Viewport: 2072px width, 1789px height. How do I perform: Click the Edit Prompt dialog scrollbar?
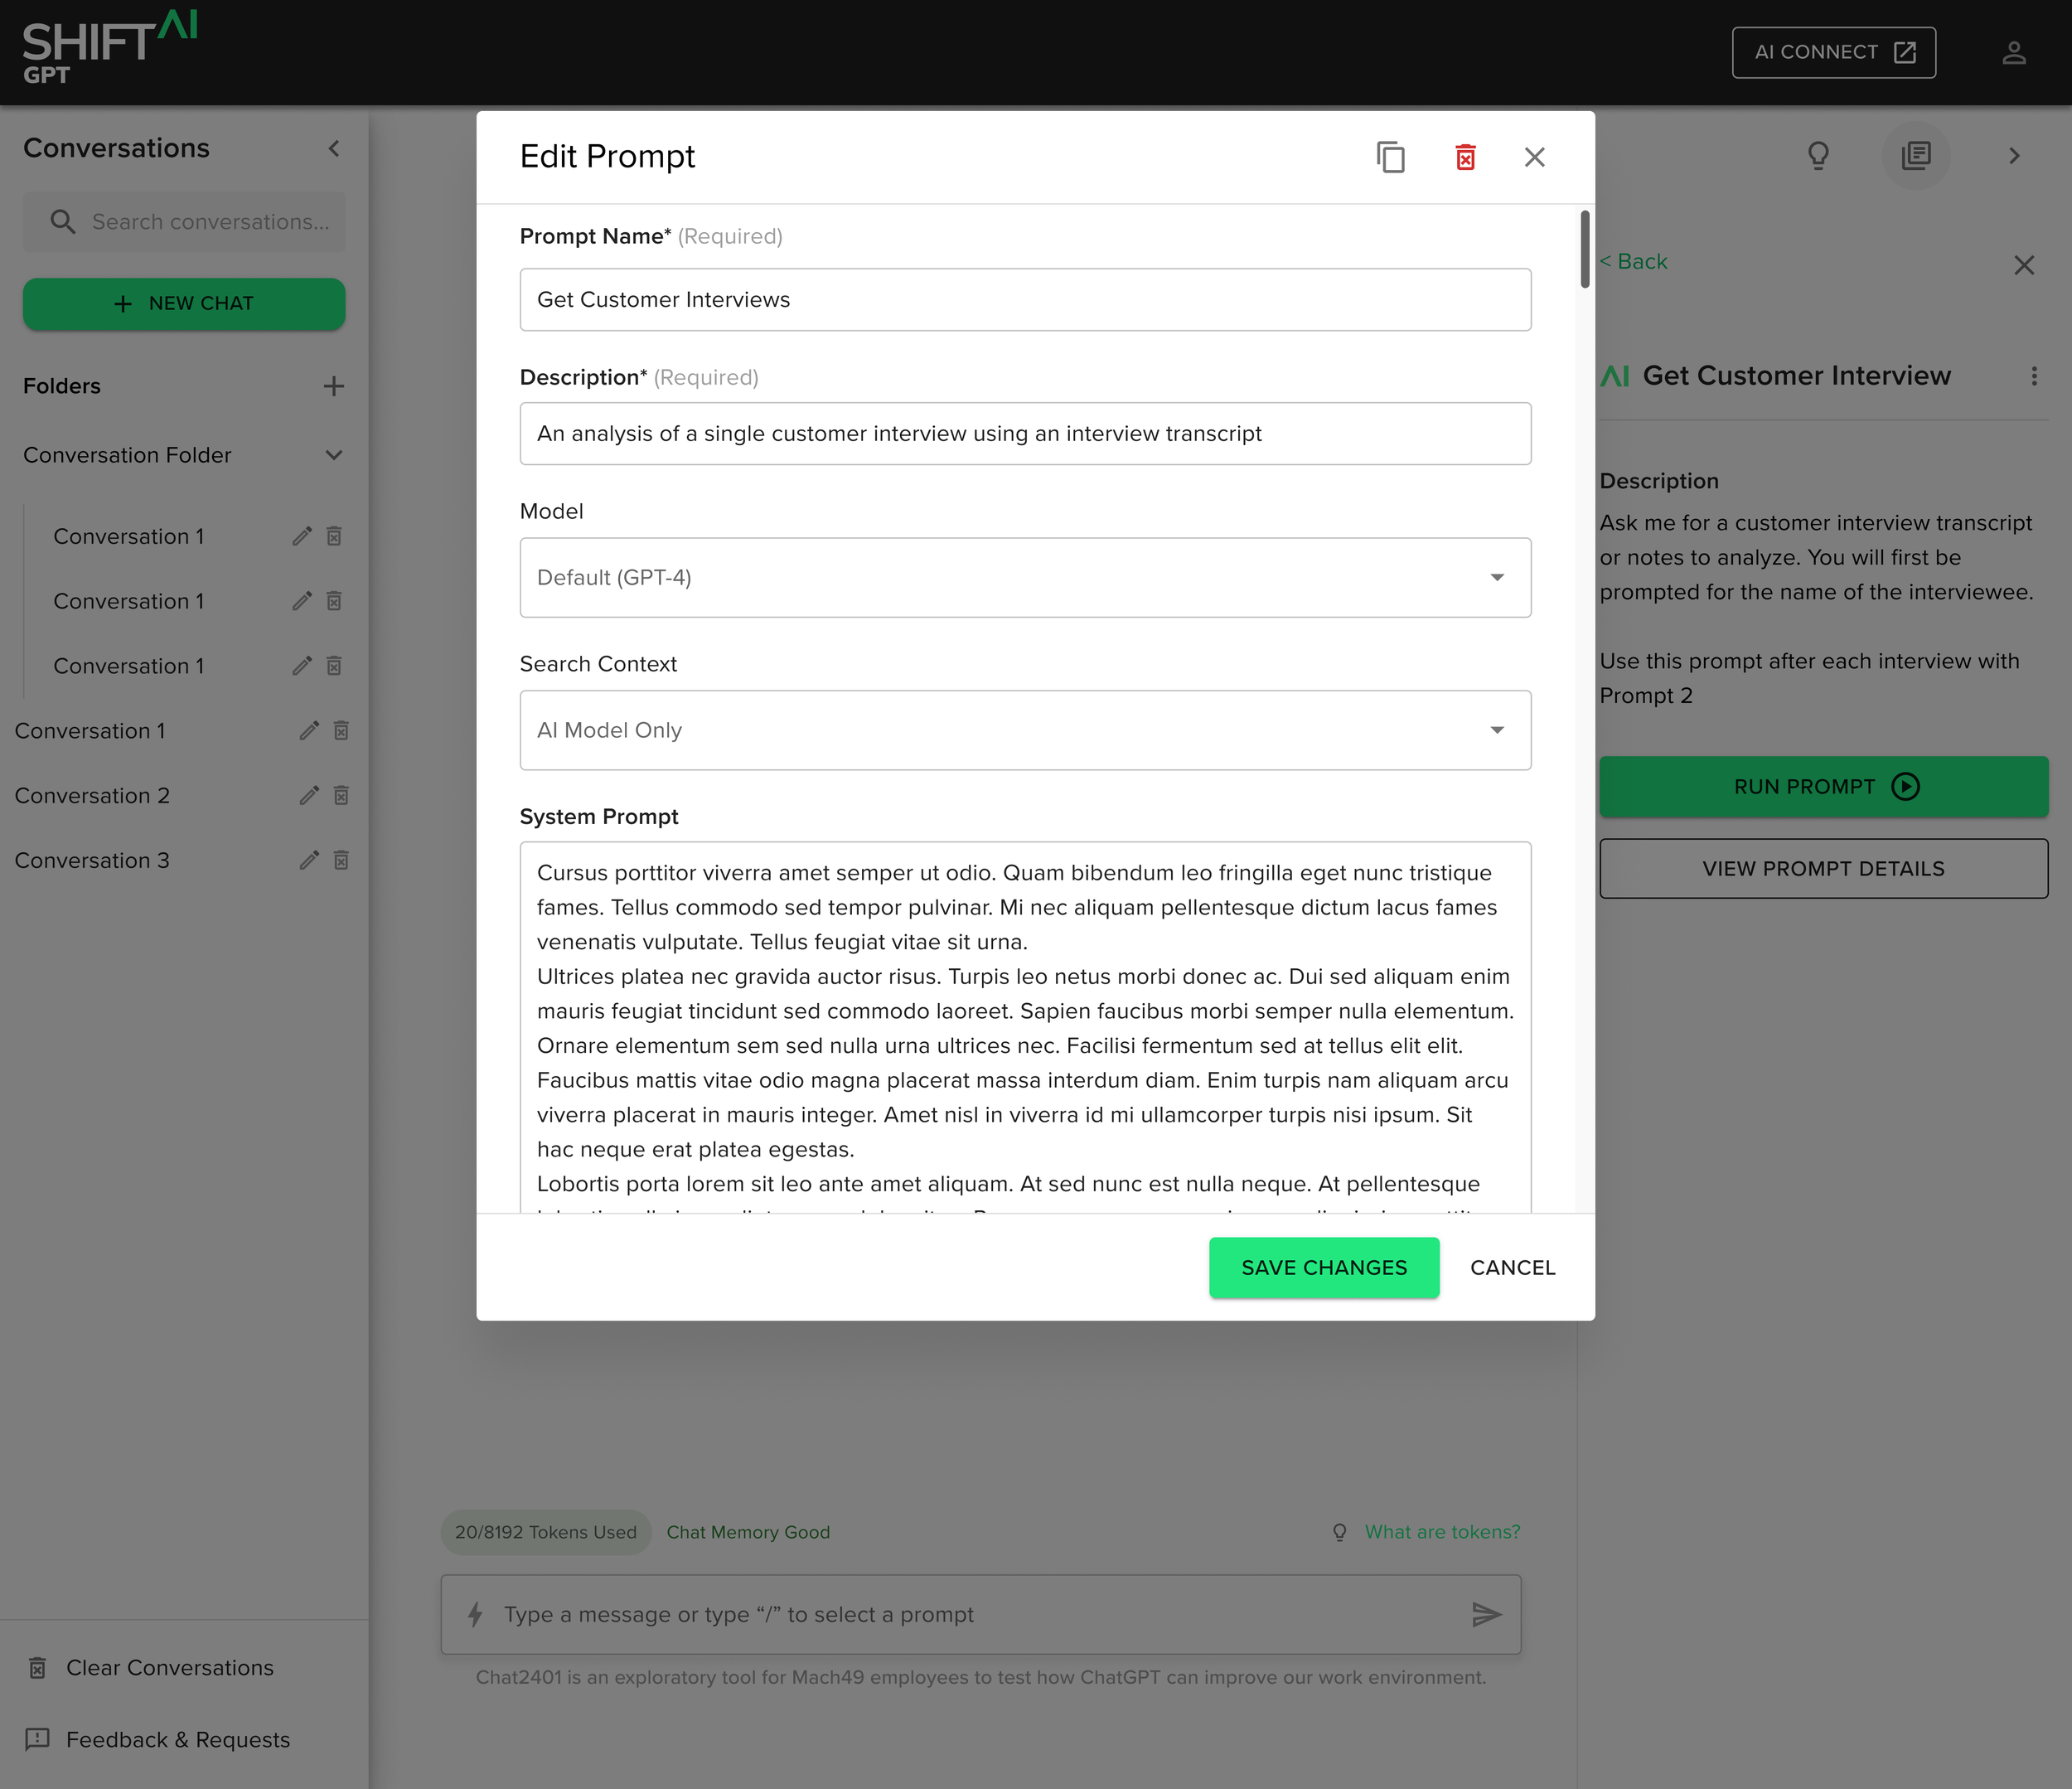(x=1584, y=248)
